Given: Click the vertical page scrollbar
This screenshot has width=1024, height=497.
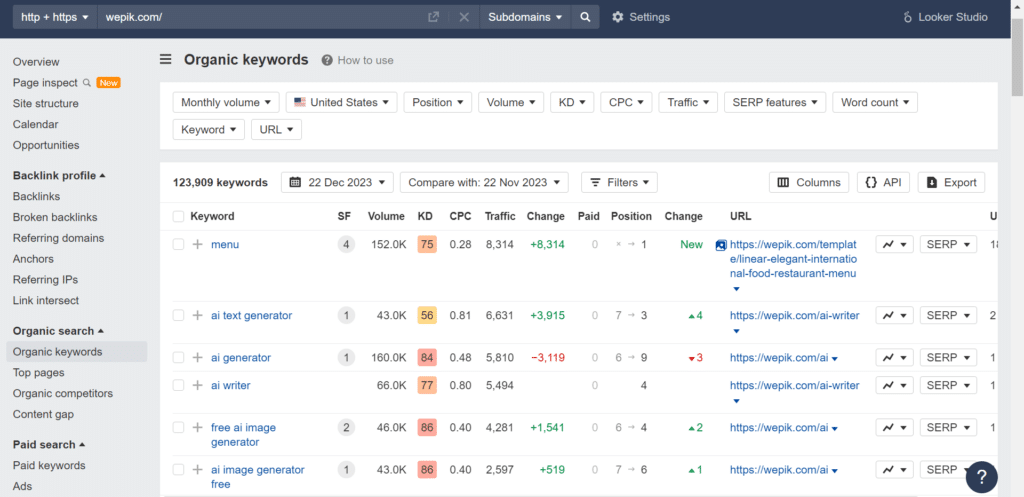Looking at the screenshot, I should click(x=1017, y=57).
